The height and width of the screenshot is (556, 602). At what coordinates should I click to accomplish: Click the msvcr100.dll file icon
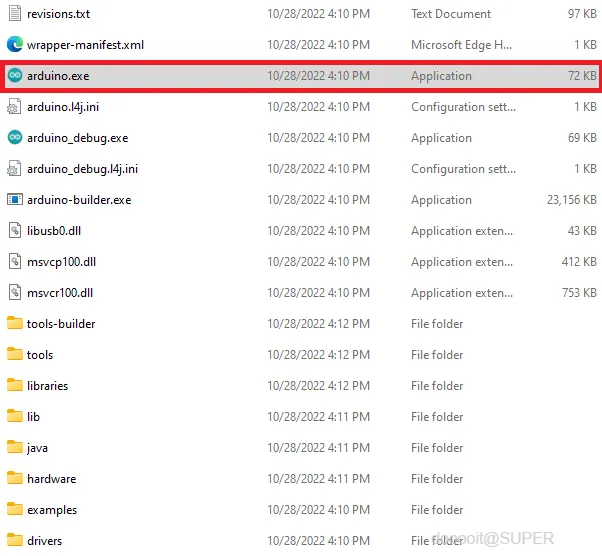(x=15, y=293)
